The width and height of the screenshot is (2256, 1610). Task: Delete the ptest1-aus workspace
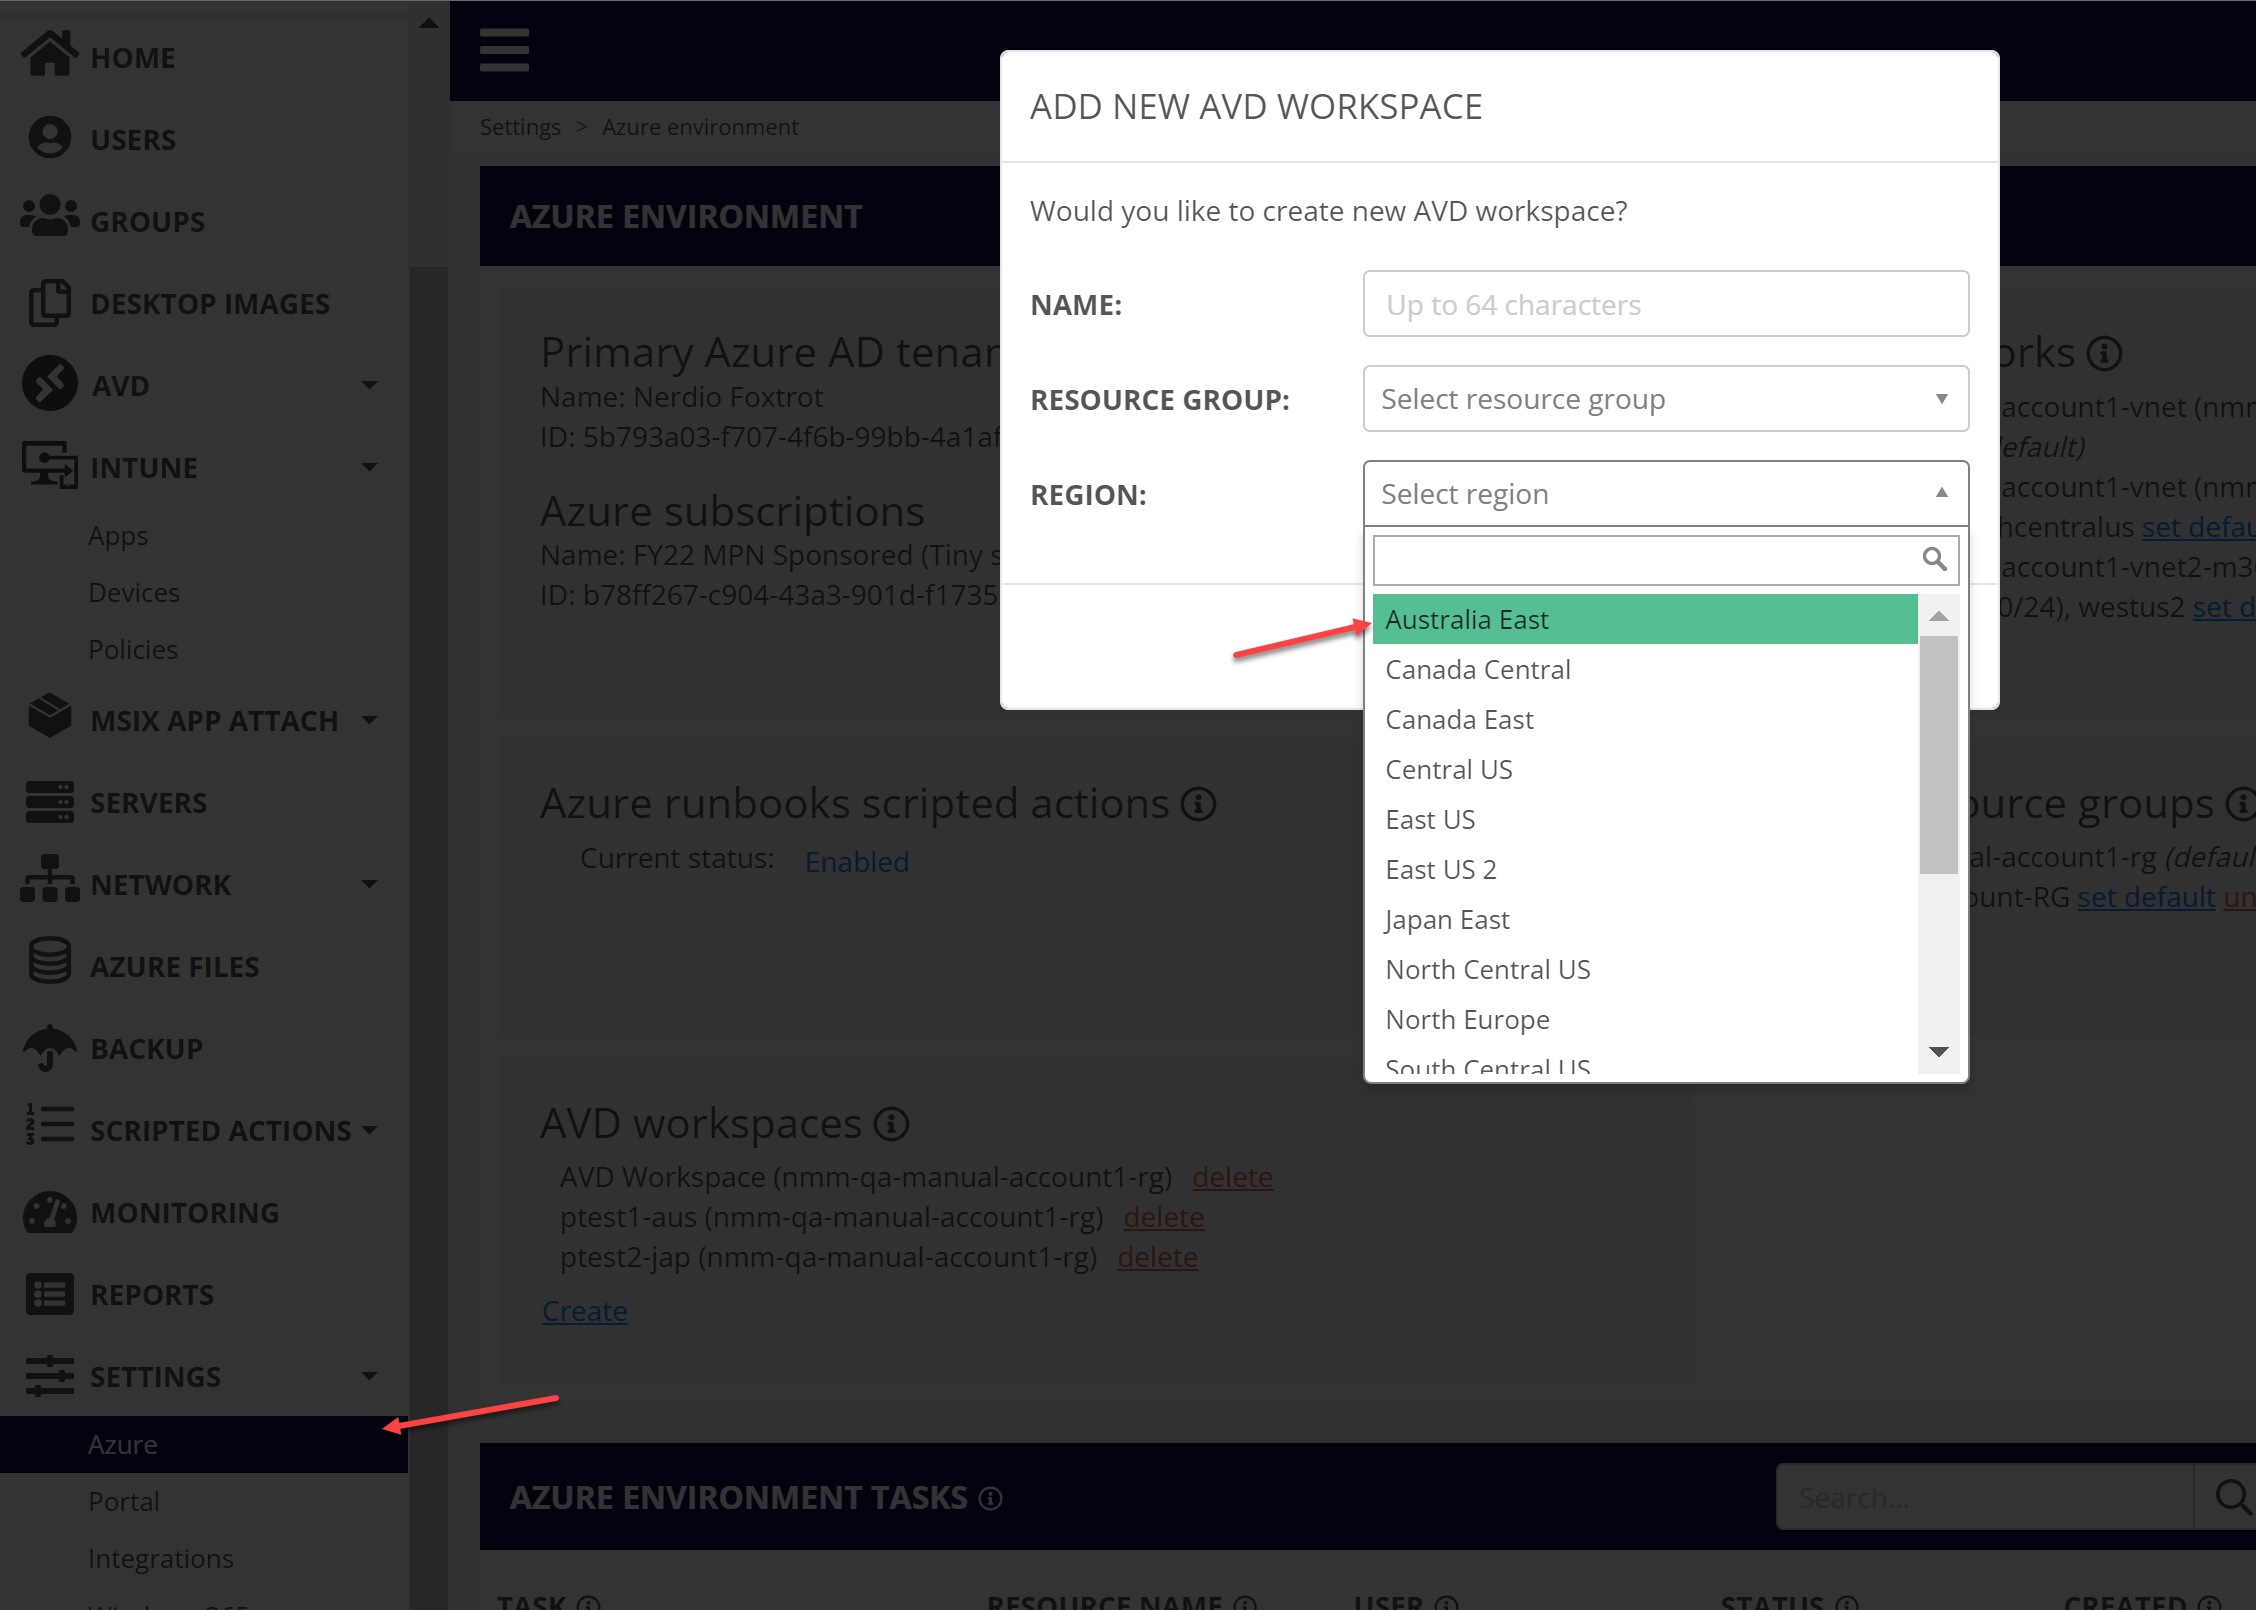click(1163, 1217)
